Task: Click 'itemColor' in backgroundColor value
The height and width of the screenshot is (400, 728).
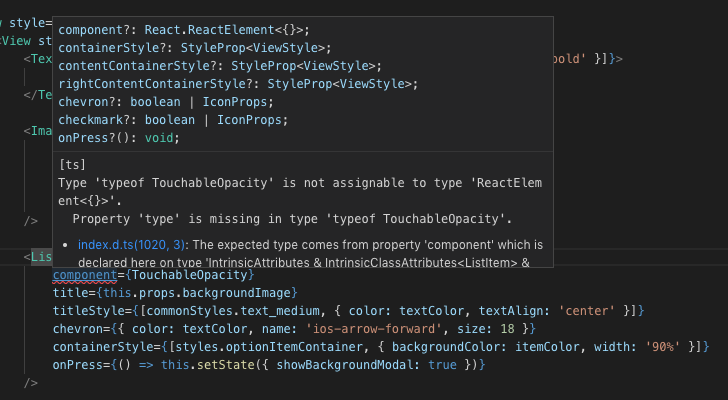Action: (x=547, y=347)
